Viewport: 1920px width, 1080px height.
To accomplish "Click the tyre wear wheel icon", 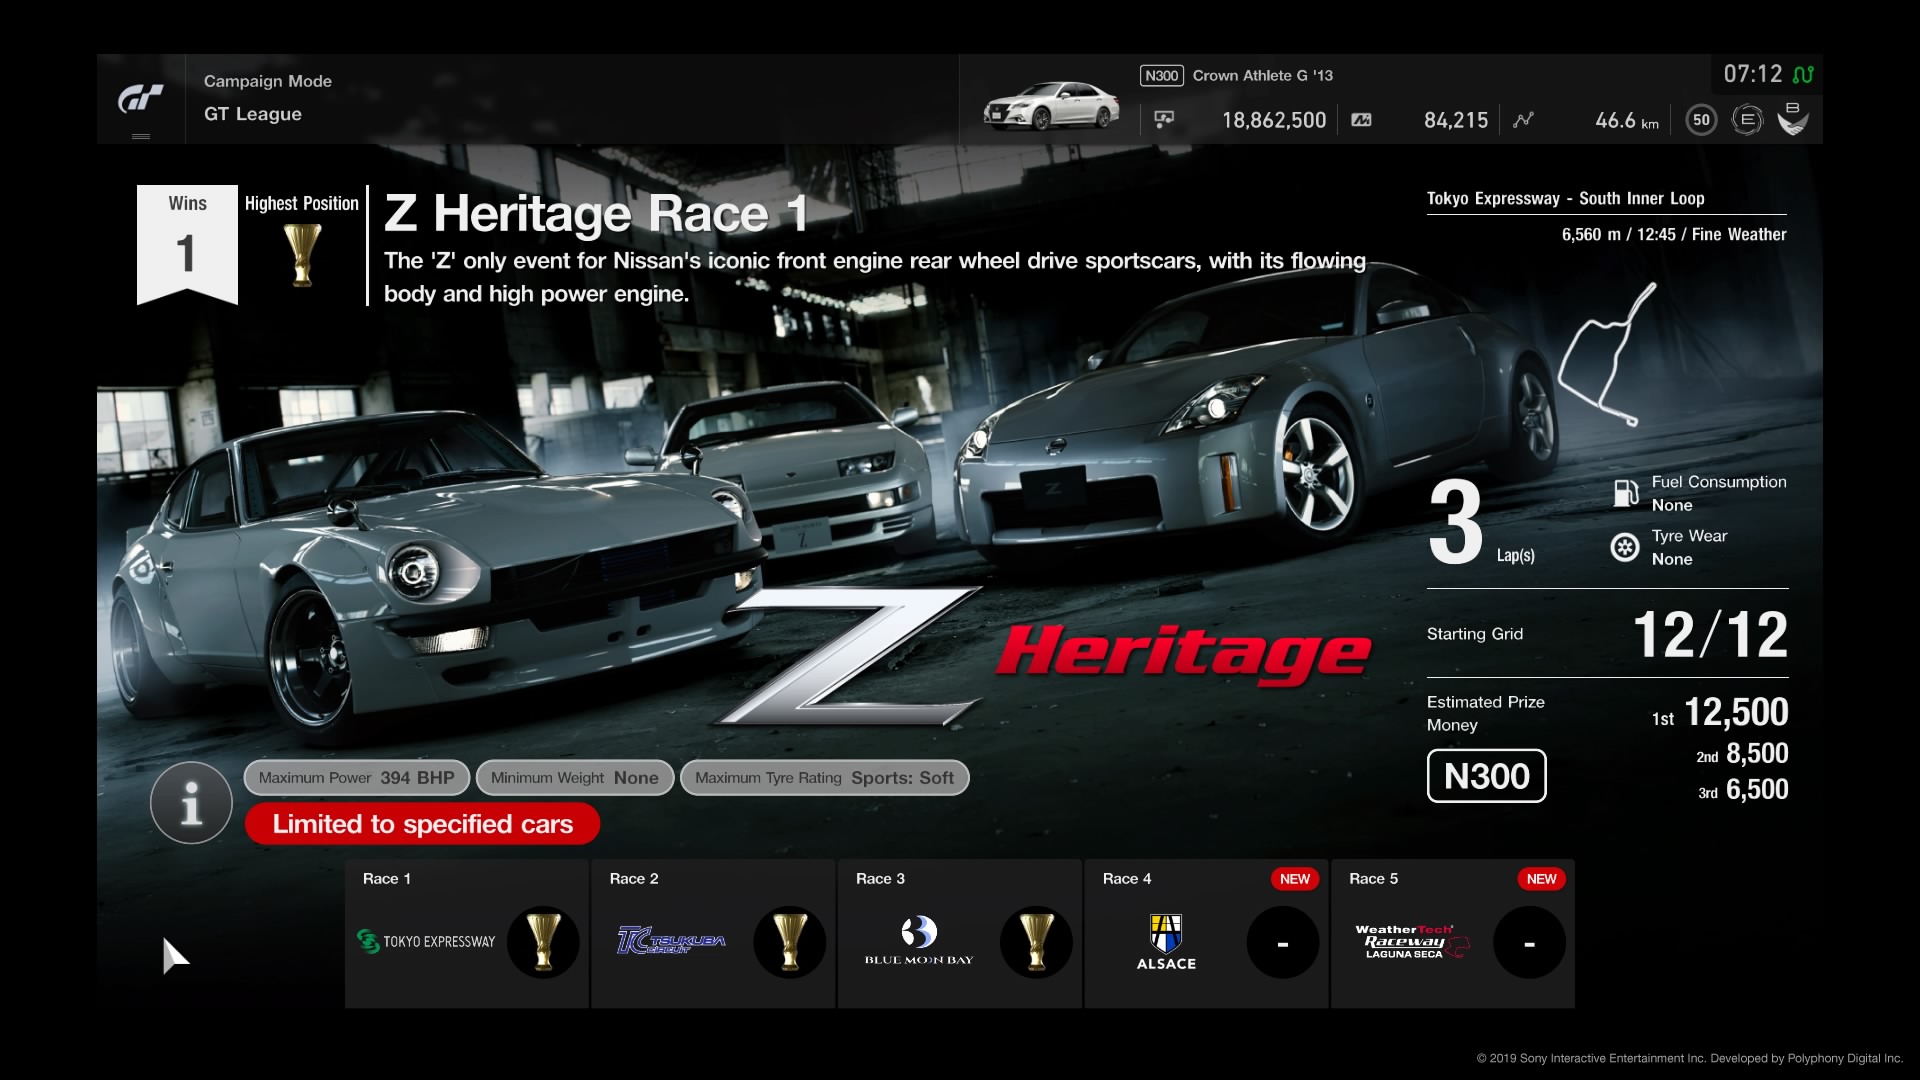I will pyautogui.click(x=1625, y=547).
